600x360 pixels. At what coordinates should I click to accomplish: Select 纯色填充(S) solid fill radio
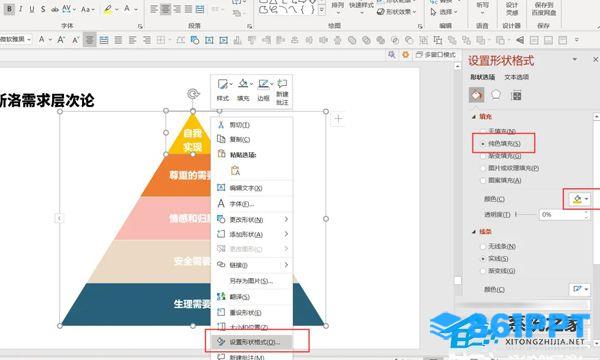point(501,144)
